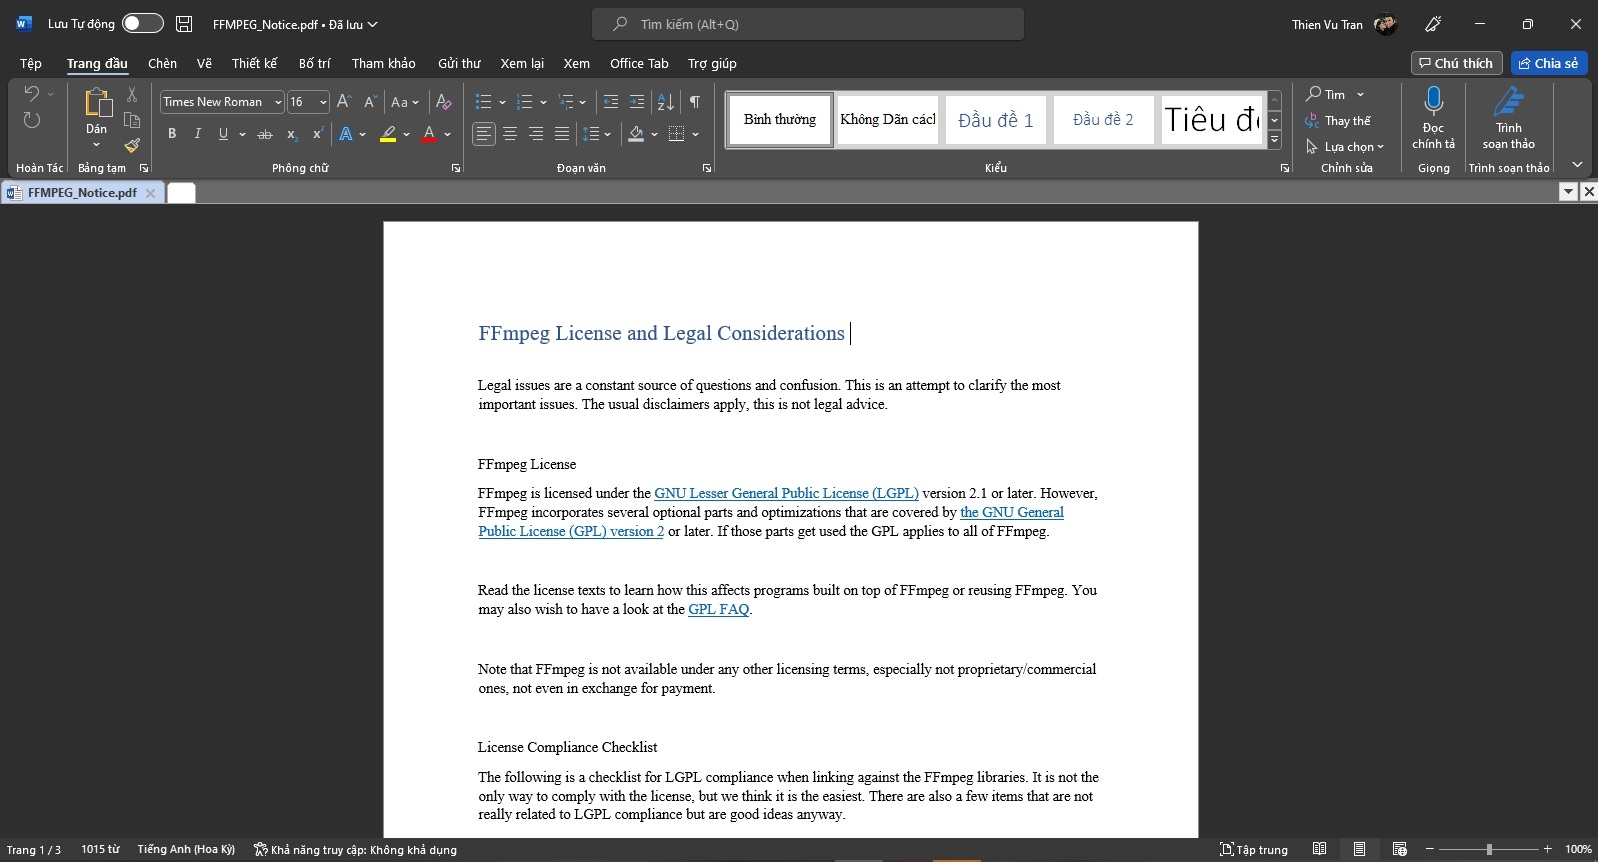
Task: Click Tập trung (Focus) mode button
Action: pyautogui.click(x=1254, y=849)
